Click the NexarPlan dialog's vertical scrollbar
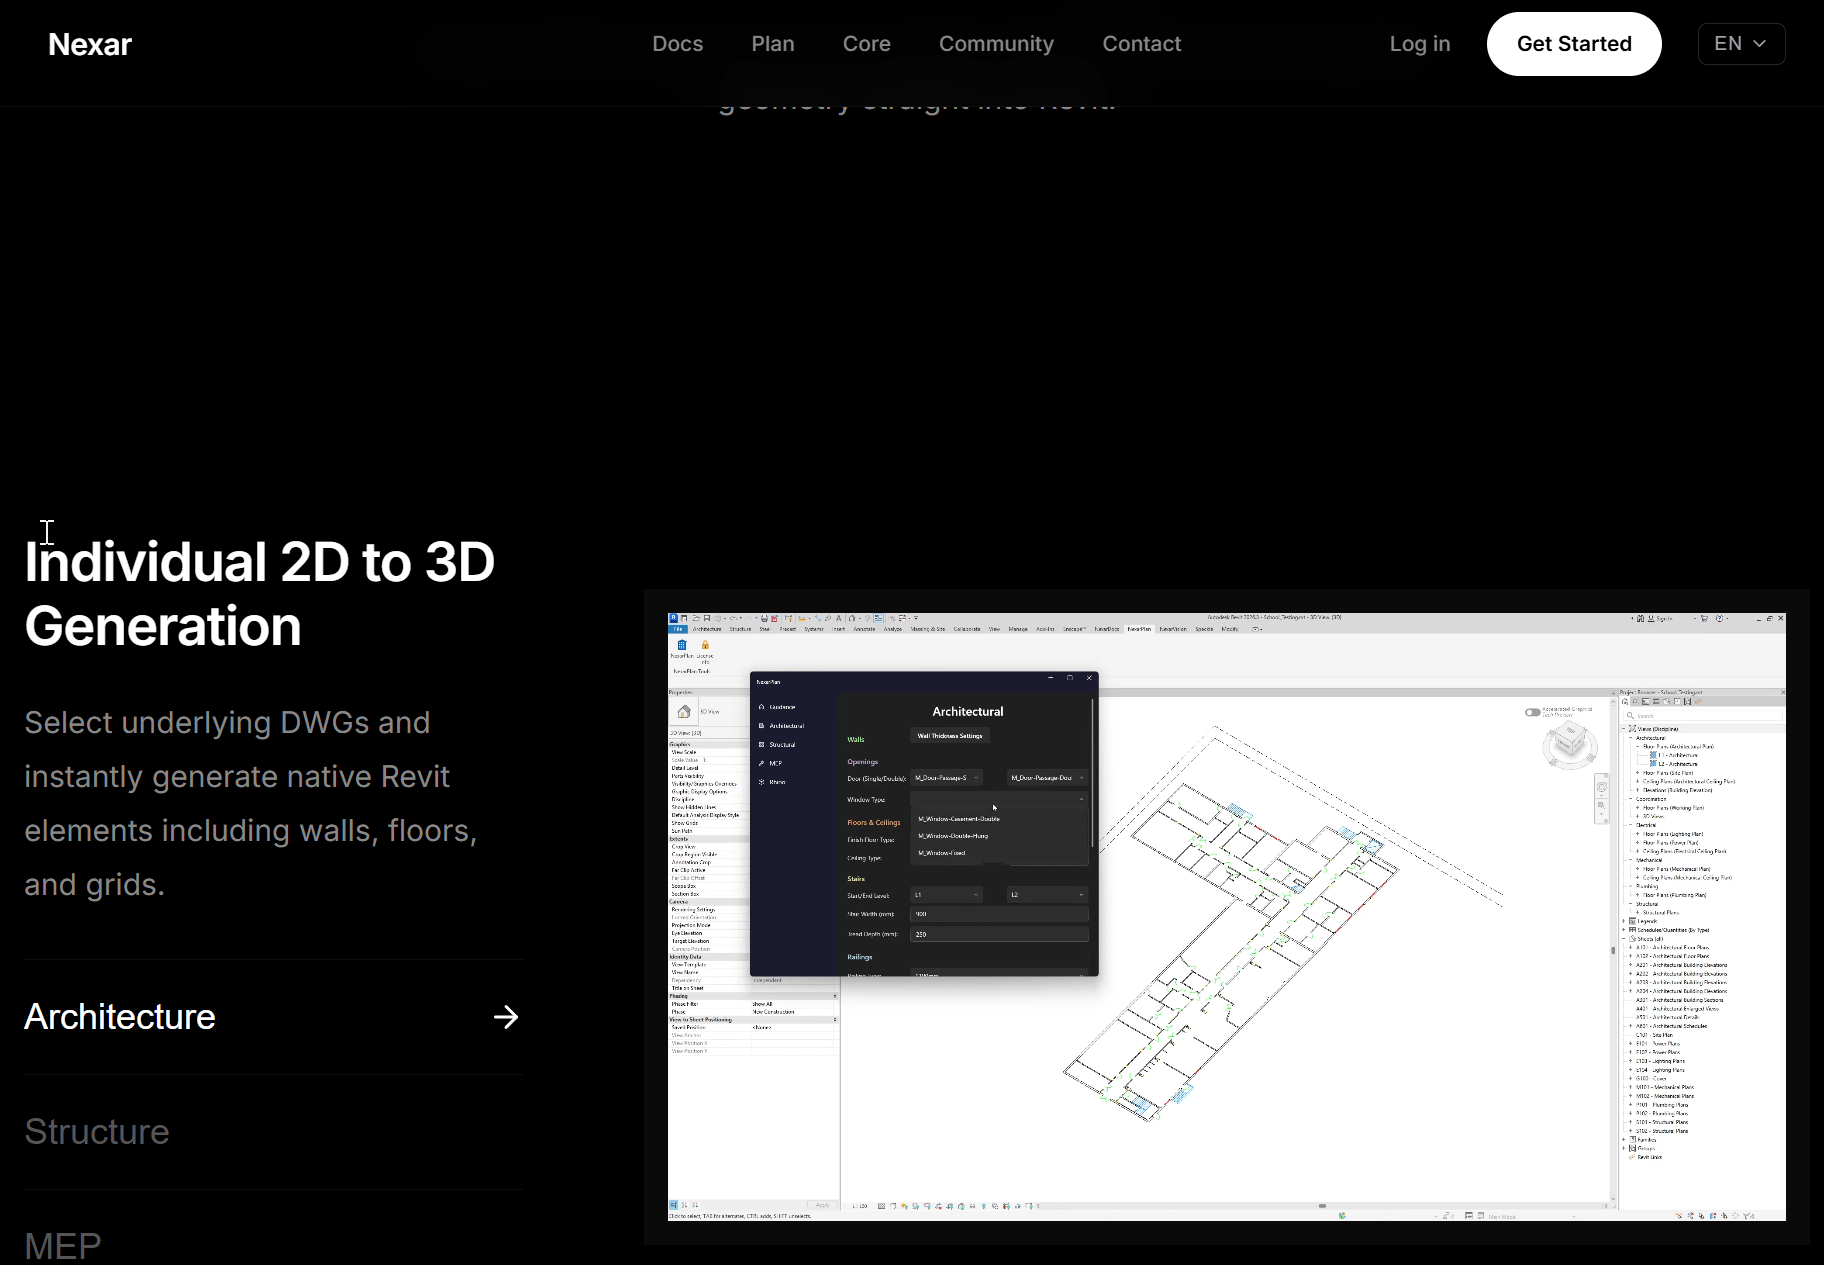The image size is (1824, 1265). [1093, 775]
